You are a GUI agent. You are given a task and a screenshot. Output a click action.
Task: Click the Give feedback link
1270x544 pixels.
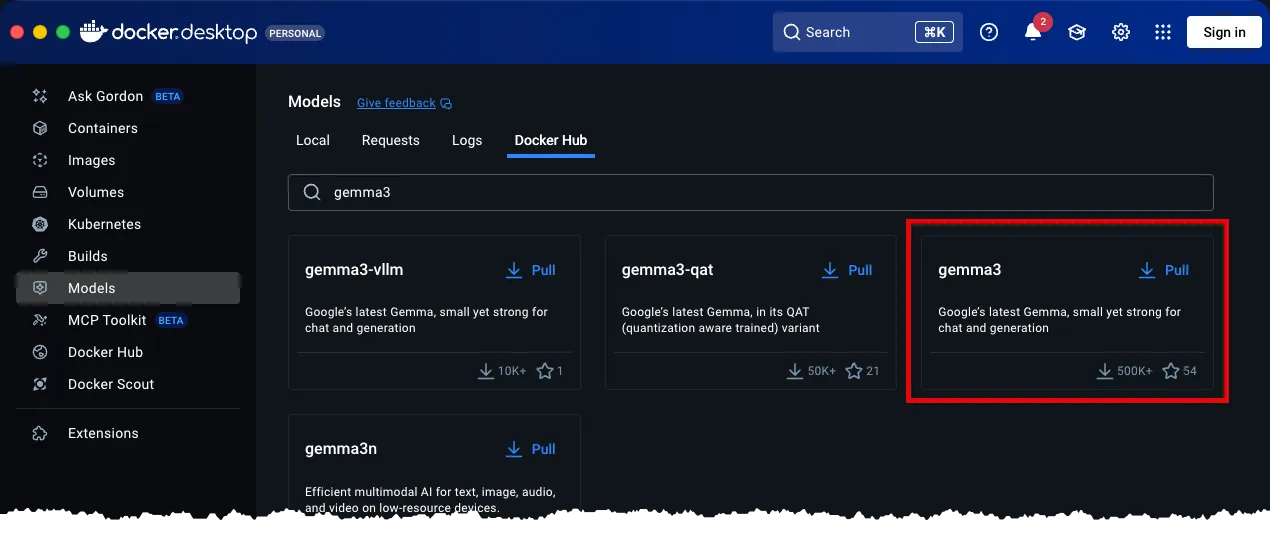396,103
